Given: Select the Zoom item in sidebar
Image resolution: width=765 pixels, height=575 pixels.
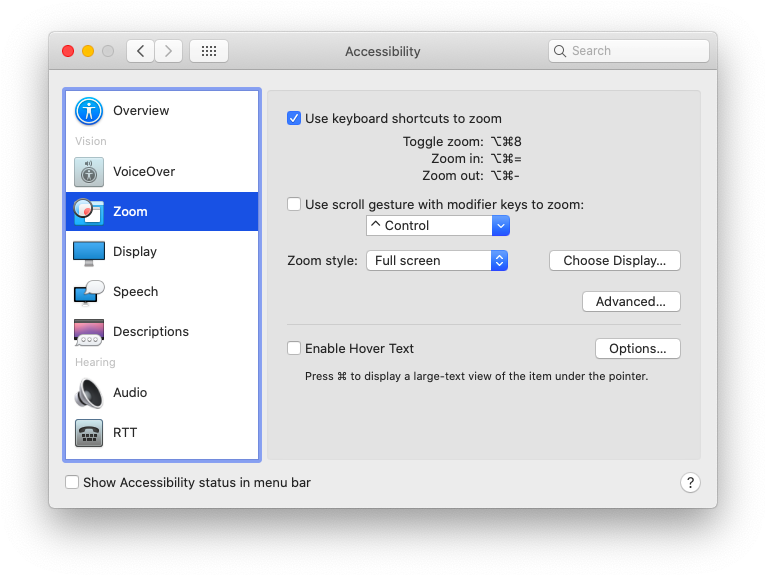Looking at the screenshot, I should [x=162, y=211].
